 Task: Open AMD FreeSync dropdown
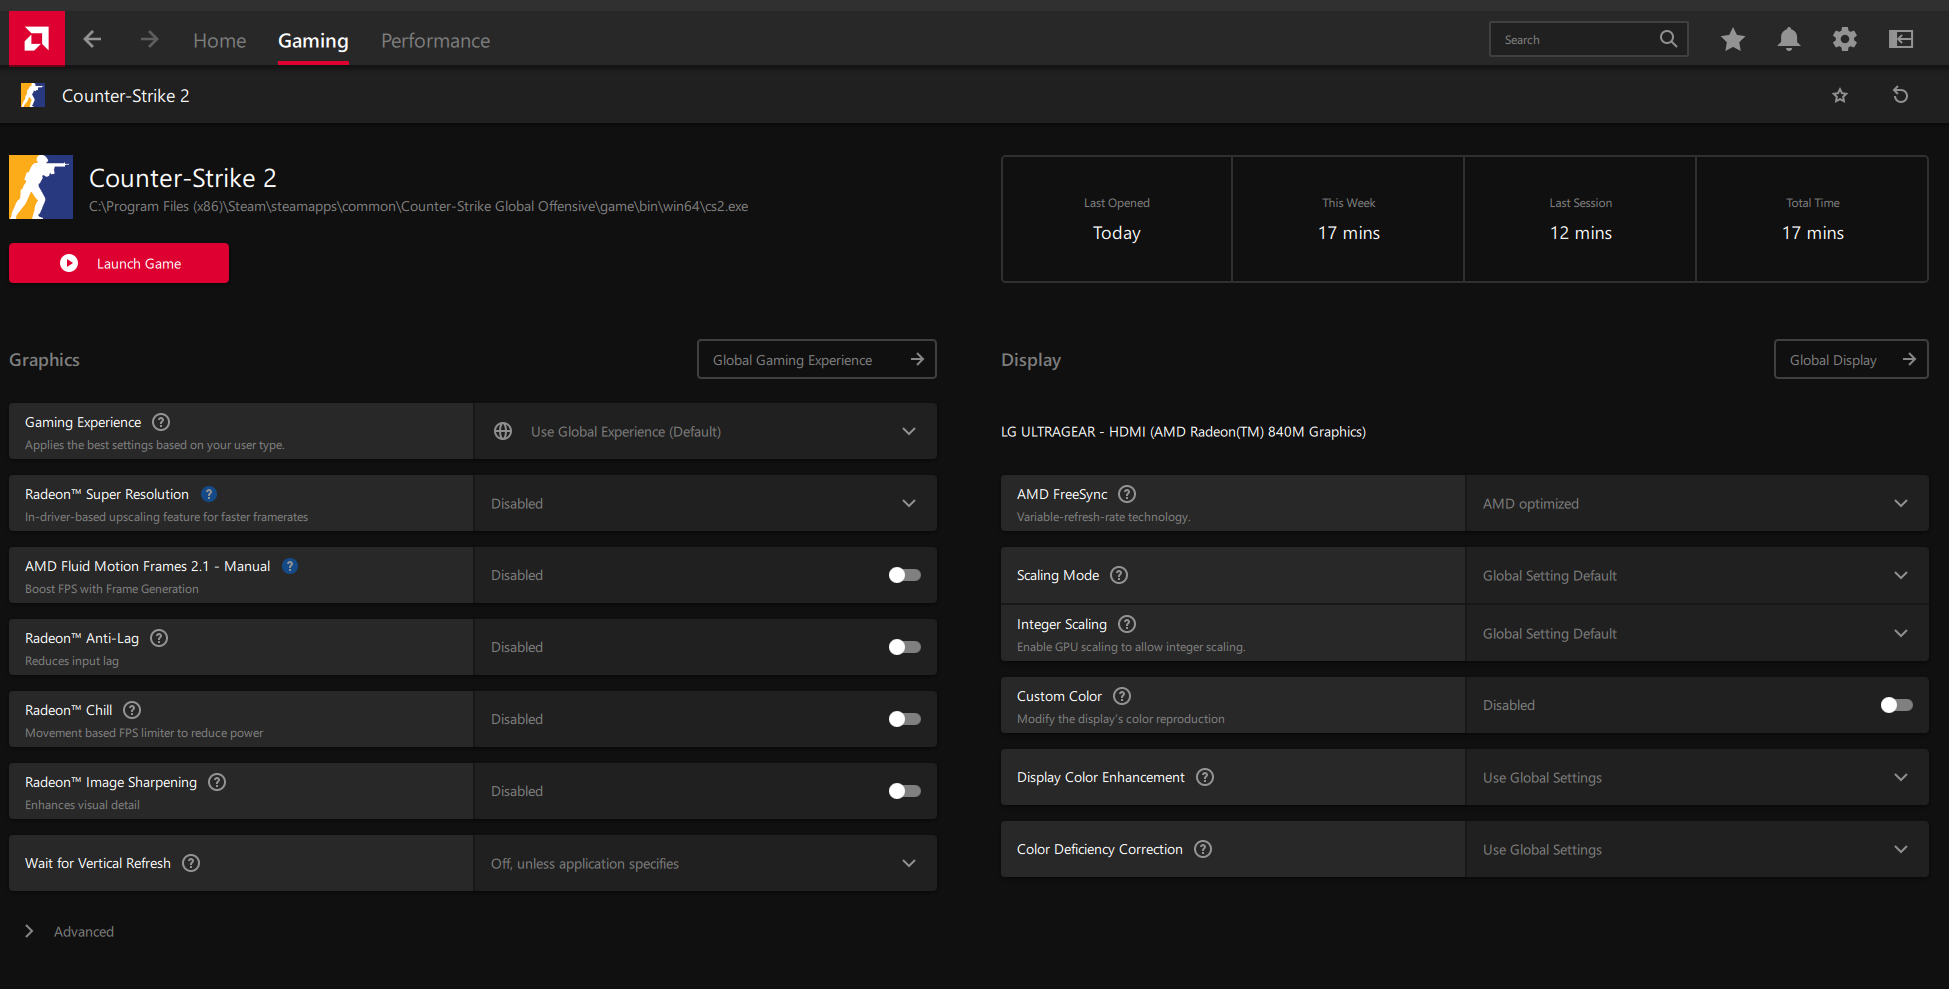(1697, 503)
